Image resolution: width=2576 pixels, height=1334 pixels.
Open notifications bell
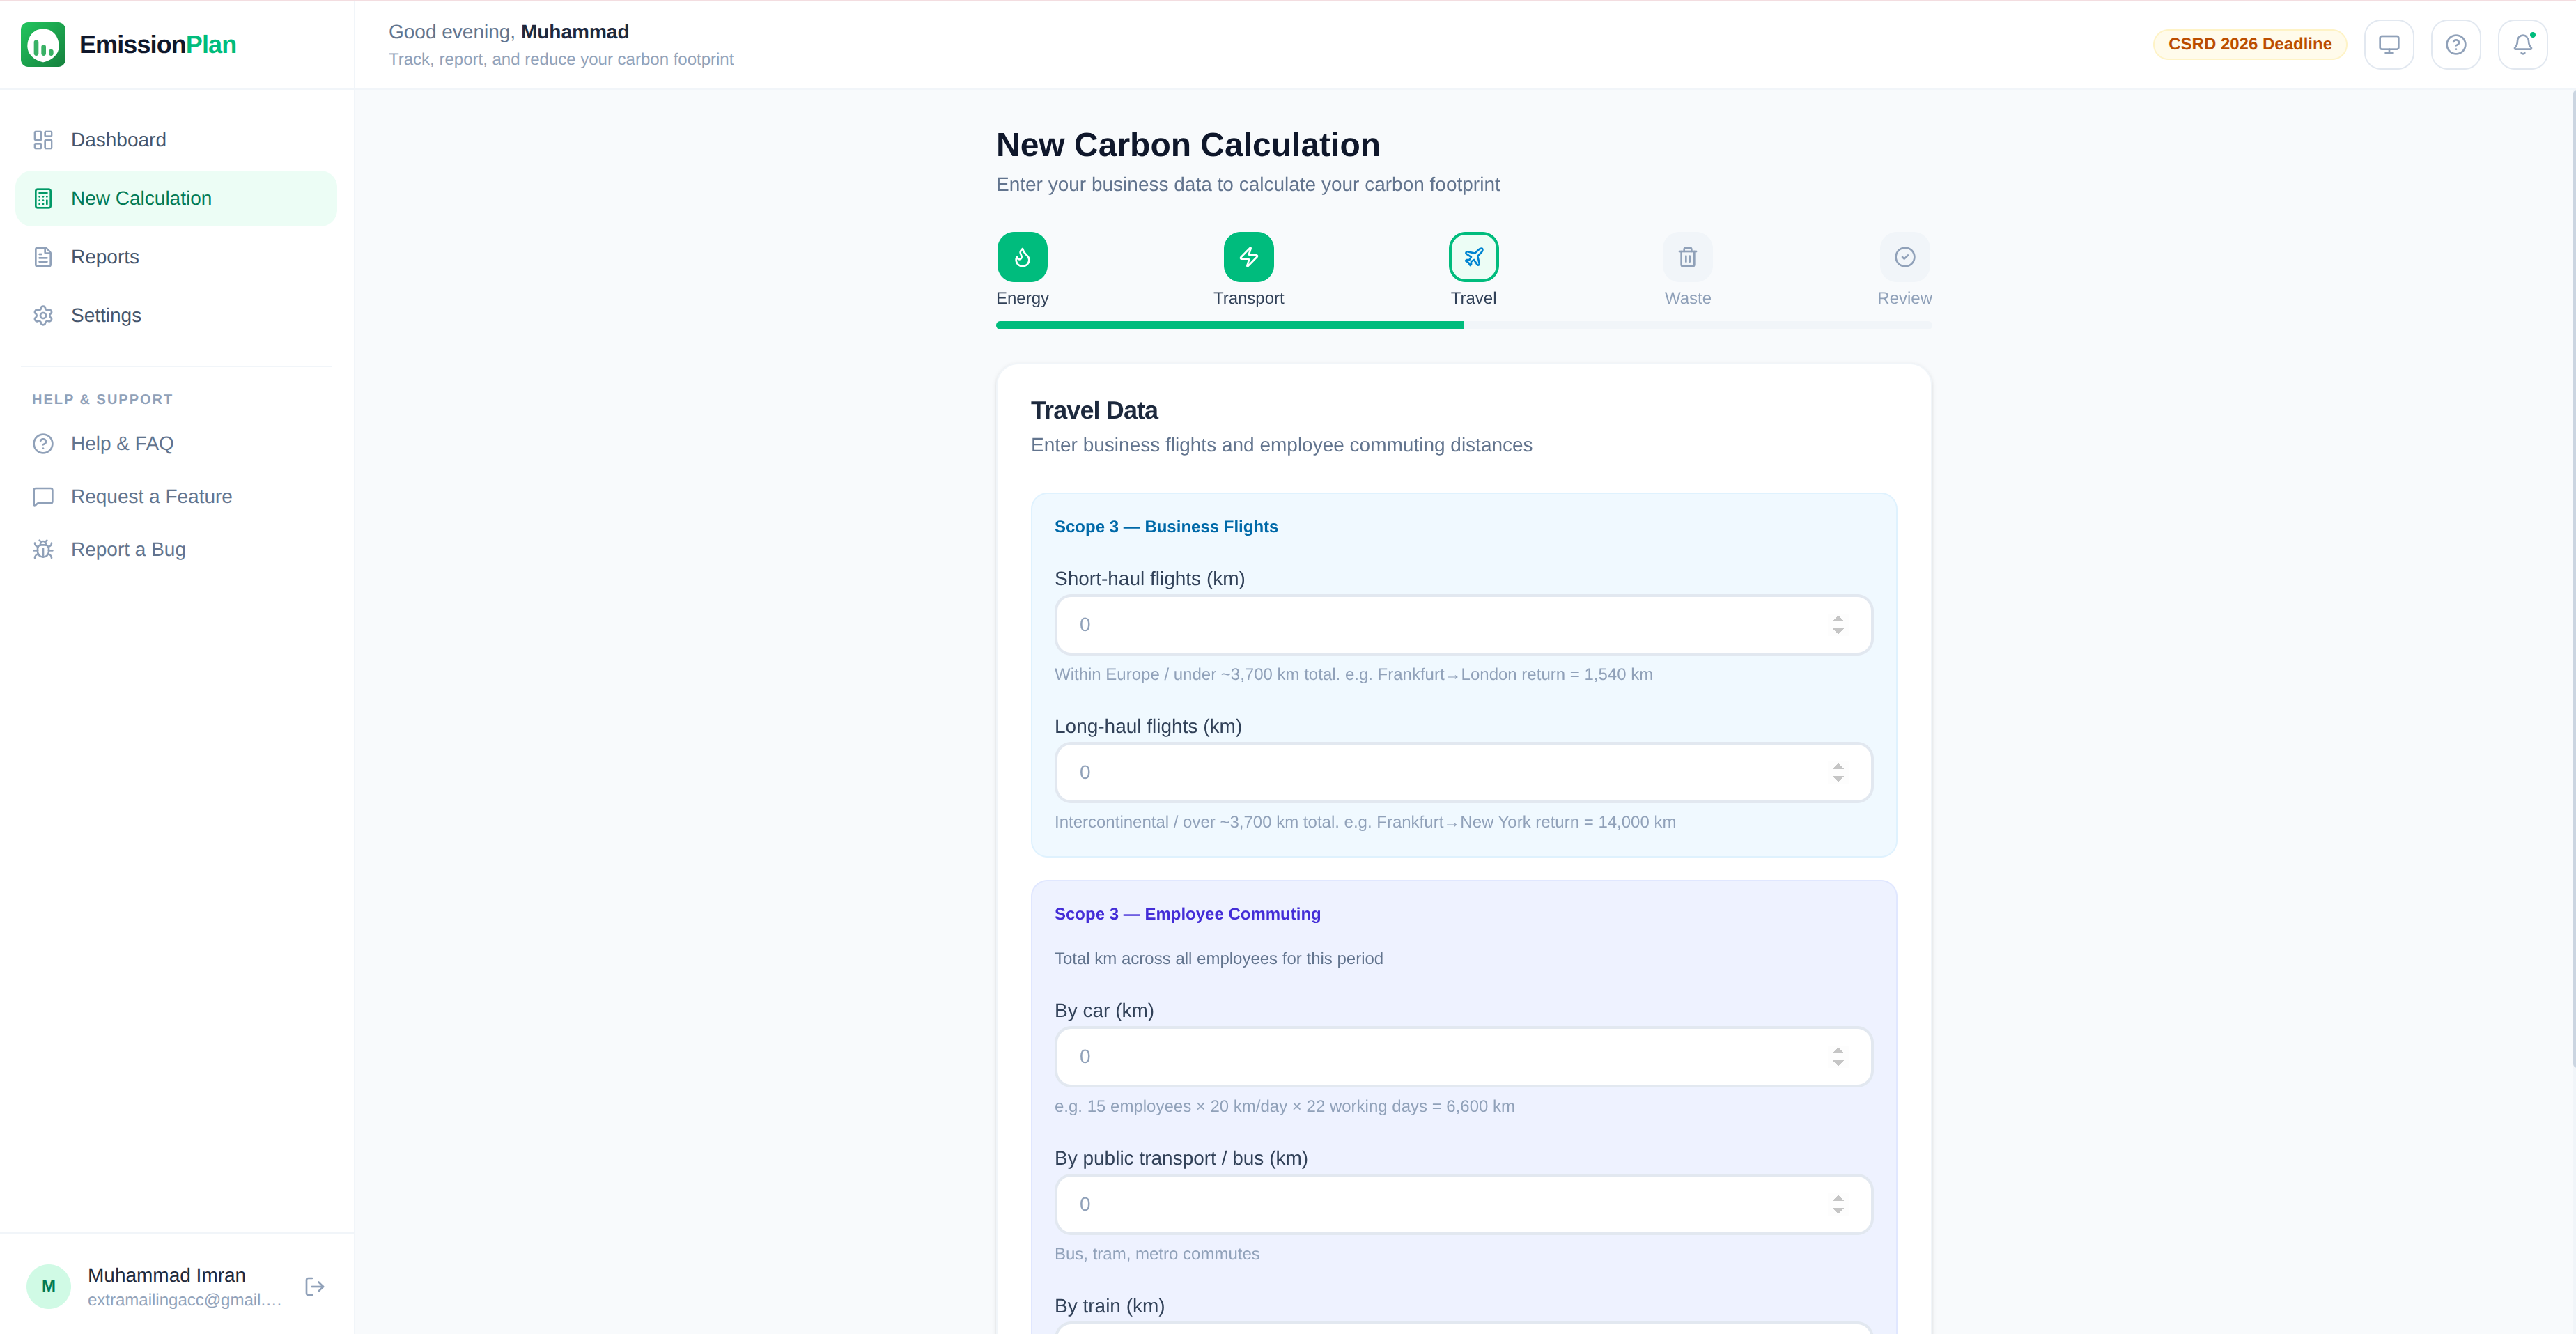[x=2522, y=44]
